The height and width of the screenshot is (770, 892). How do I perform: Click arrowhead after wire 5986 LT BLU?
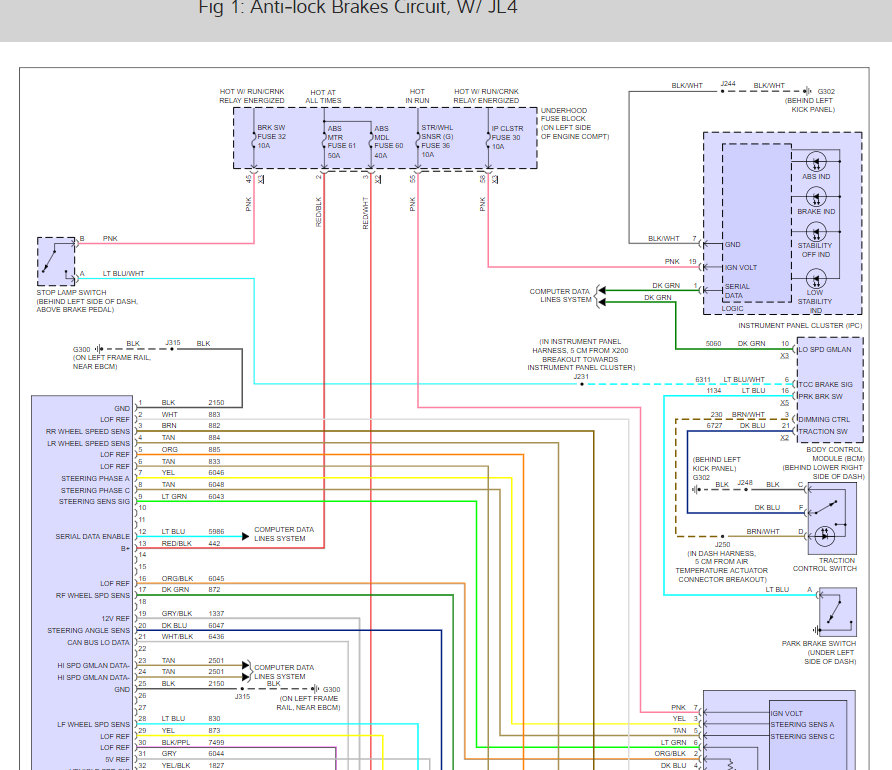pyautogui.click(x=245, y=536)
